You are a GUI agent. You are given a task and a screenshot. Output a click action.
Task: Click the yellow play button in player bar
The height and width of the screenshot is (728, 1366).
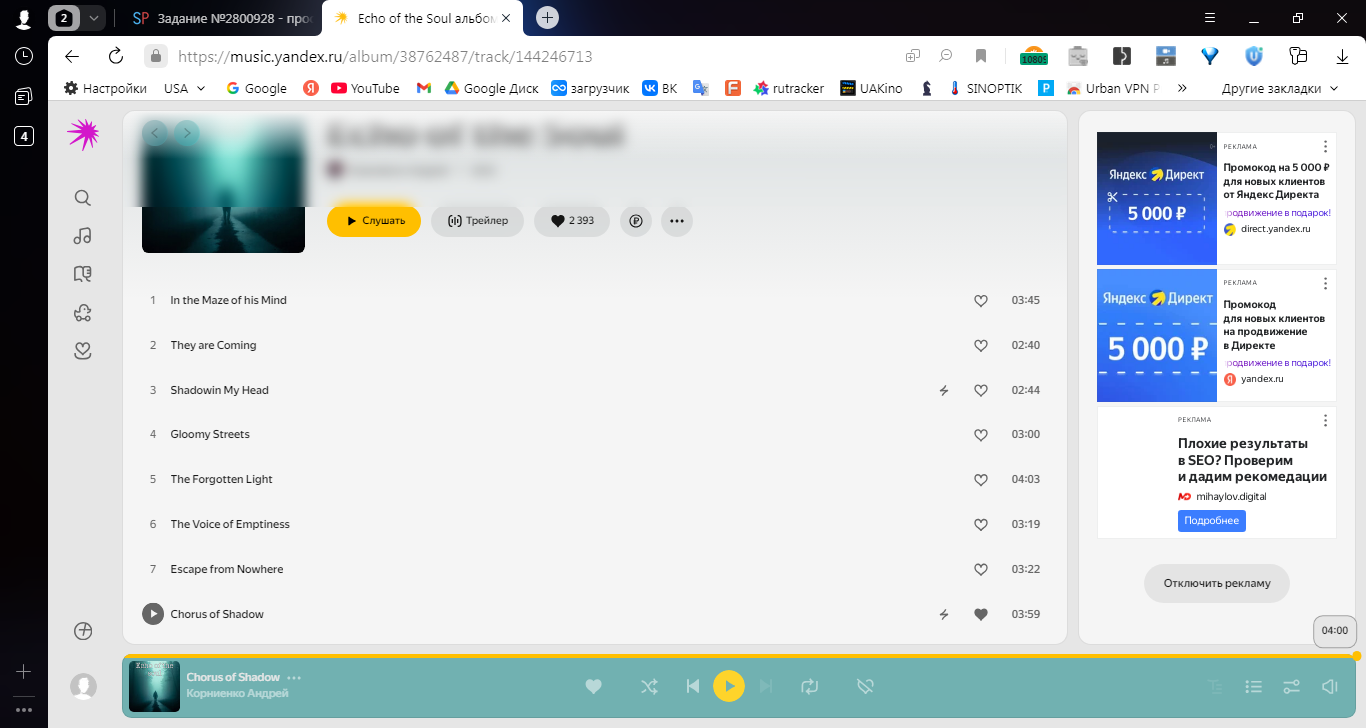click(729, 686)
